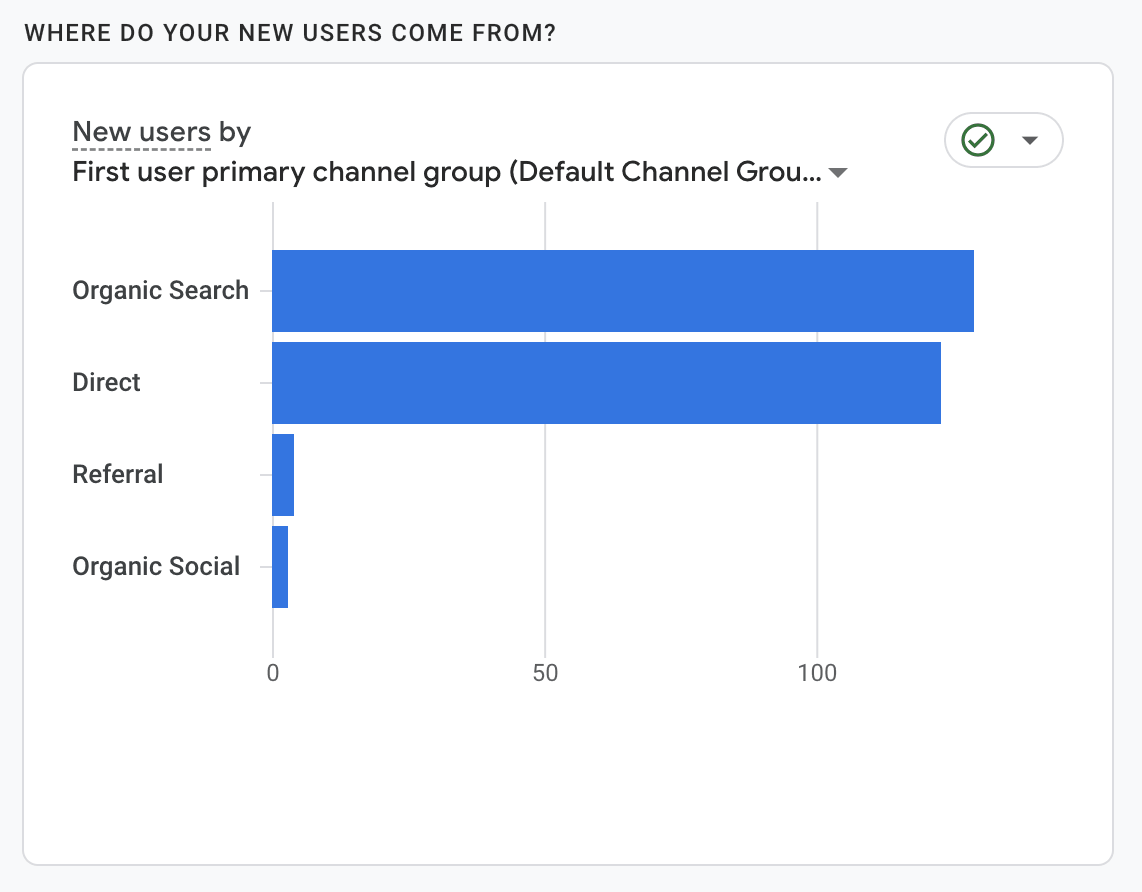The width and height of the screenshot is (1142, 892).
Task: Click the green checkmark status icon
Action: (x=977, y=140)
